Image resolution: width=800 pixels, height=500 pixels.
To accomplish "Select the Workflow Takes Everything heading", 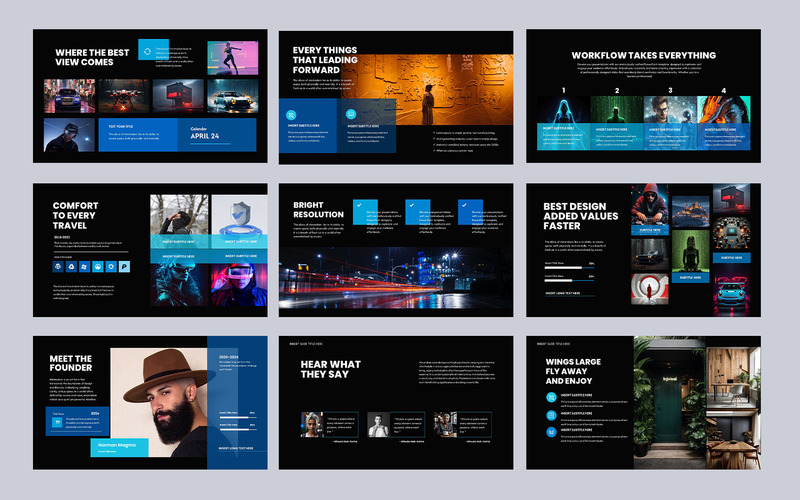I will click(x=643, y=55).
